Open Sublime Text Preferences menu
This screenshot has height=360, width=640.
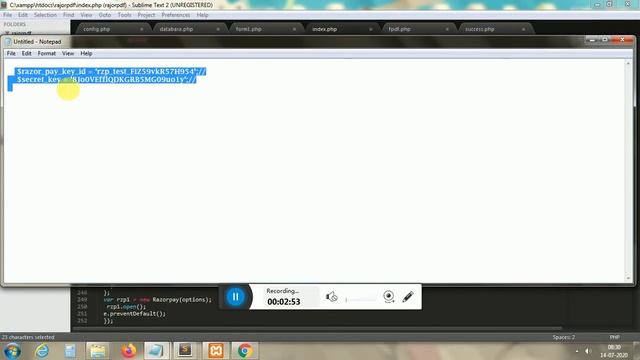[176, 15]
